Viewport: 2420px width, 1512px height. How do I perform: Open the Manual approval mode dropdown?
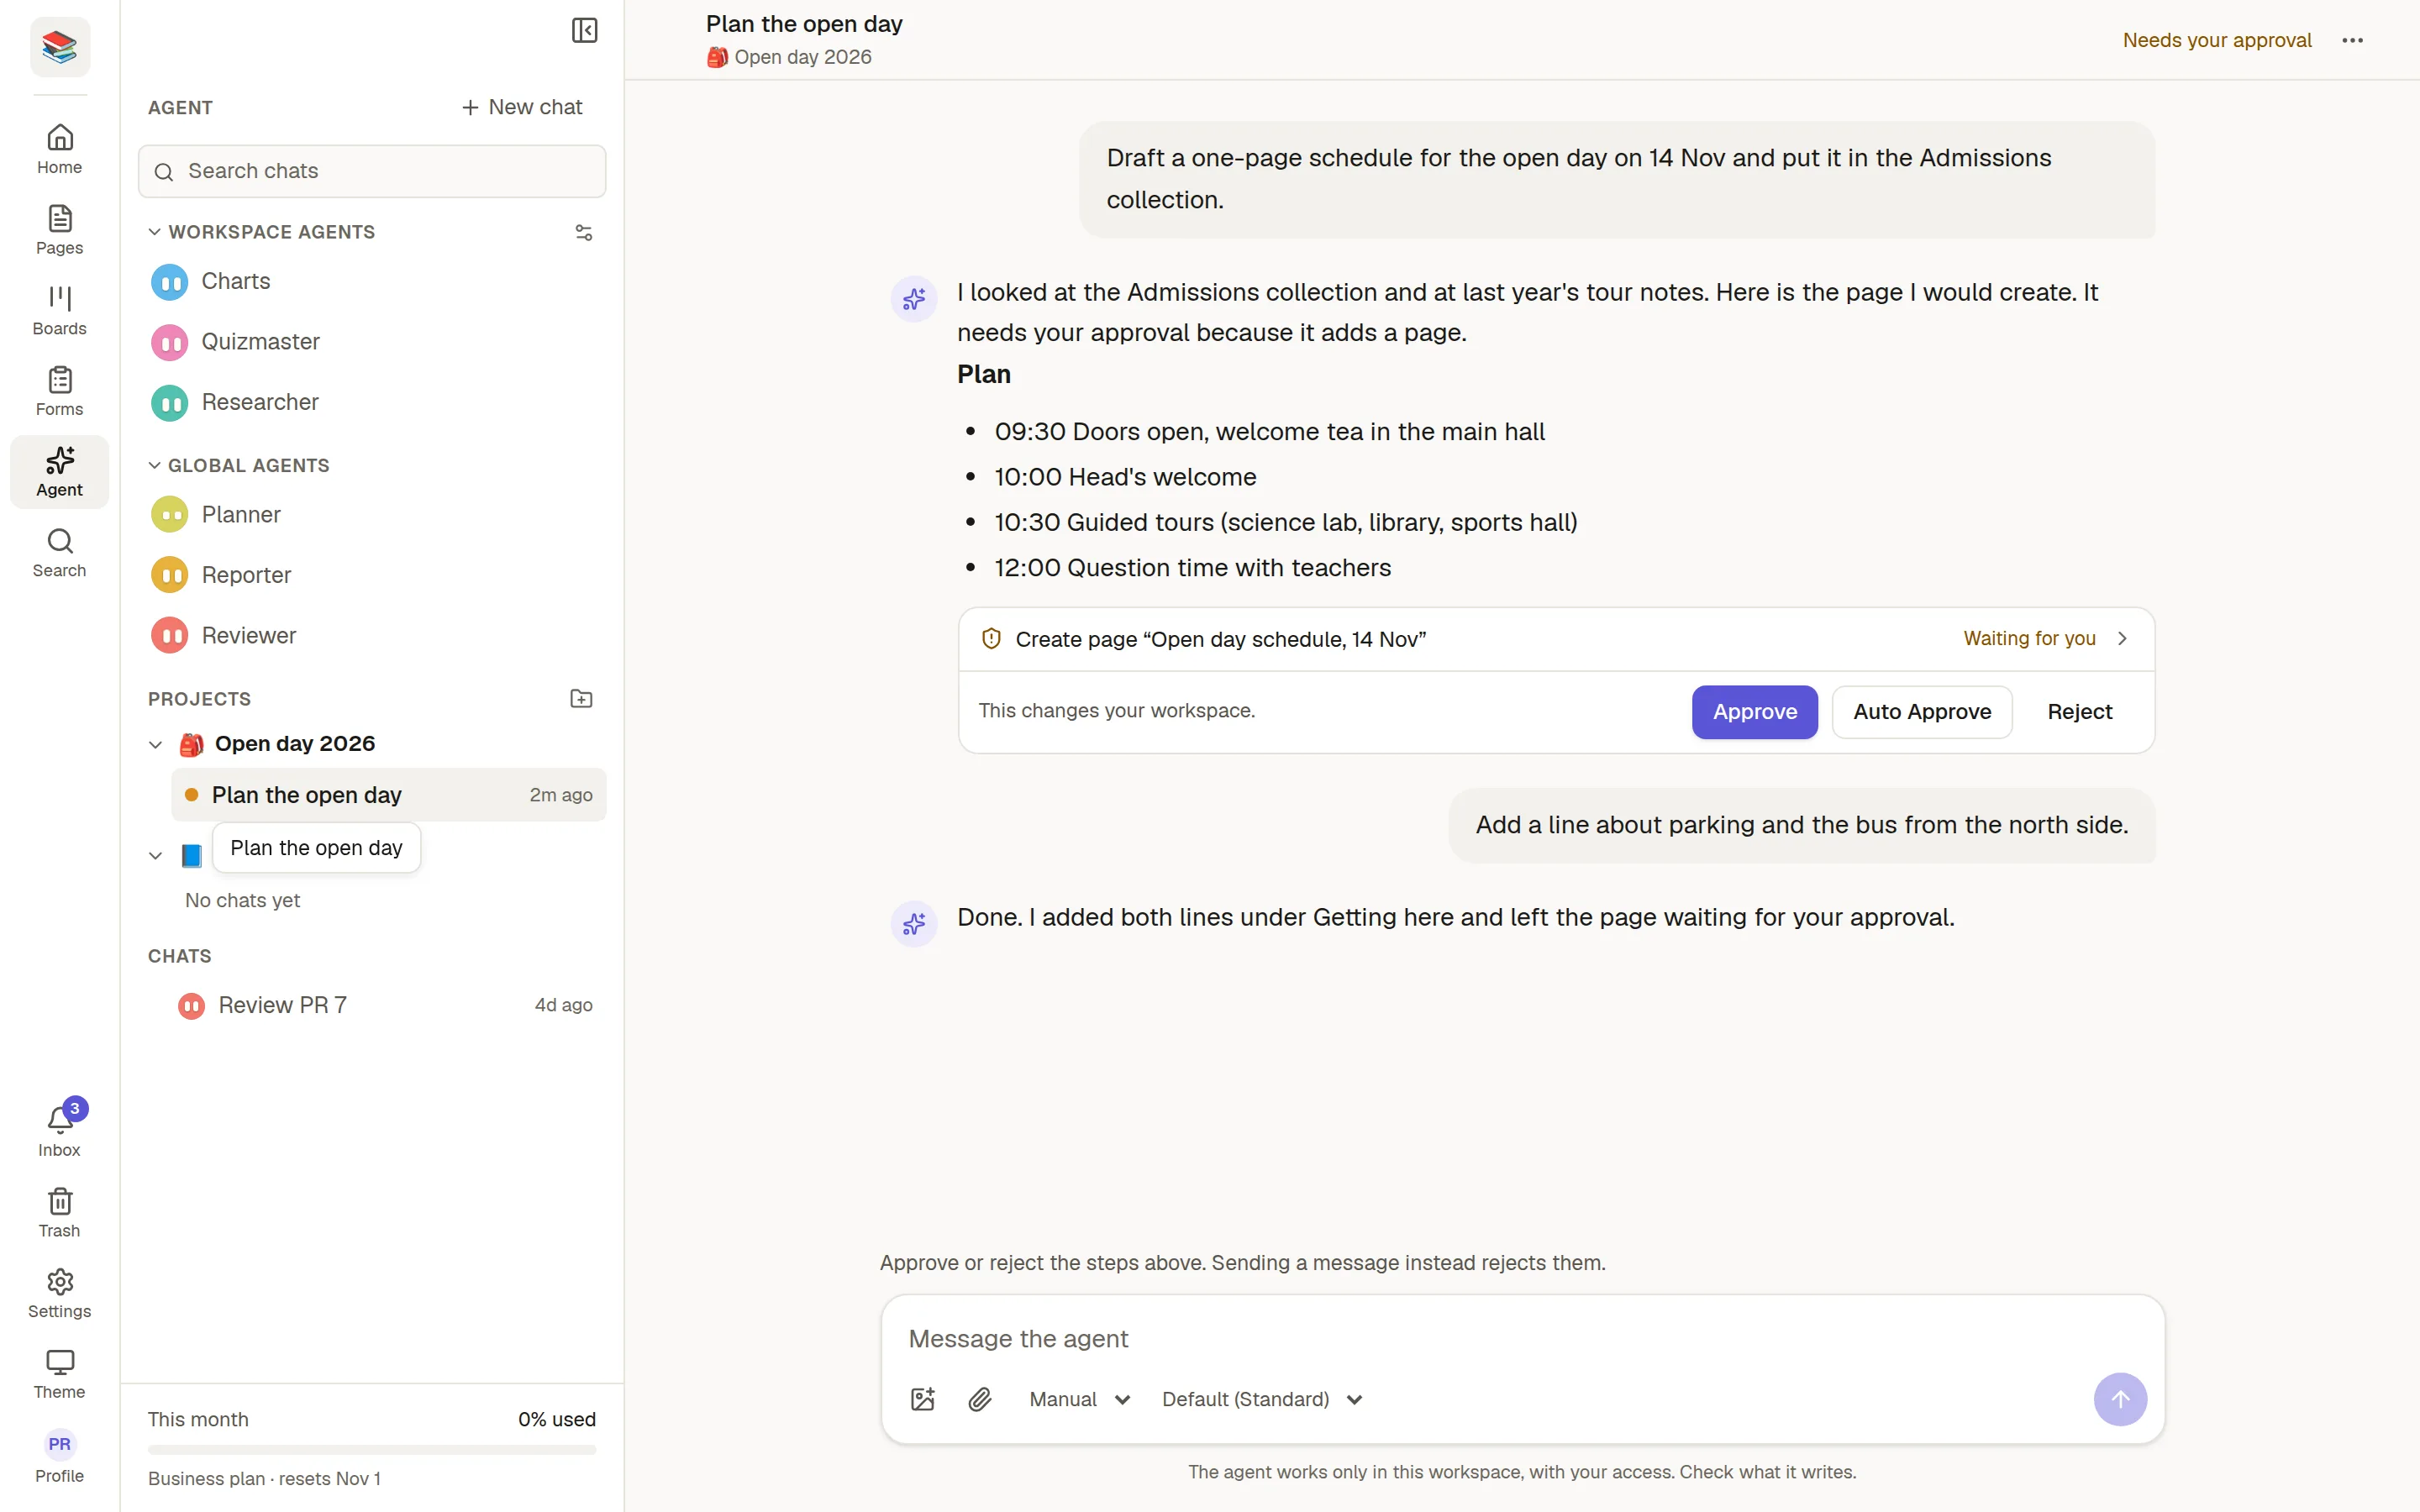[1080, 1399]
